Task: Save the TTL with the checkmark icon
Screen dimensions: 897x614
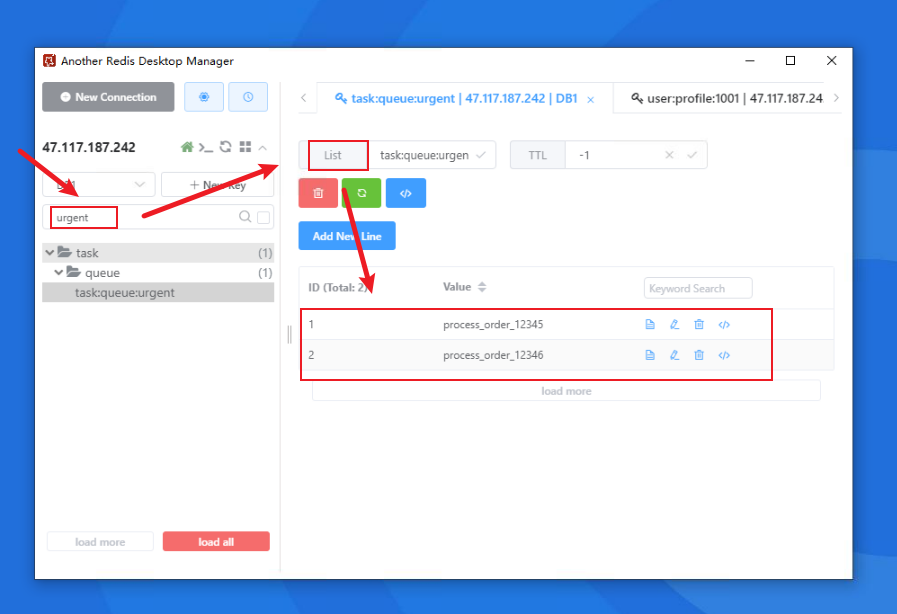Action: coord(692,155)
